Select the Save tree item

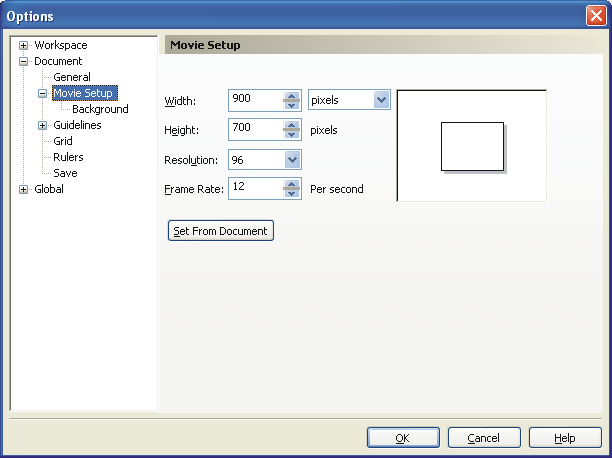65,173
